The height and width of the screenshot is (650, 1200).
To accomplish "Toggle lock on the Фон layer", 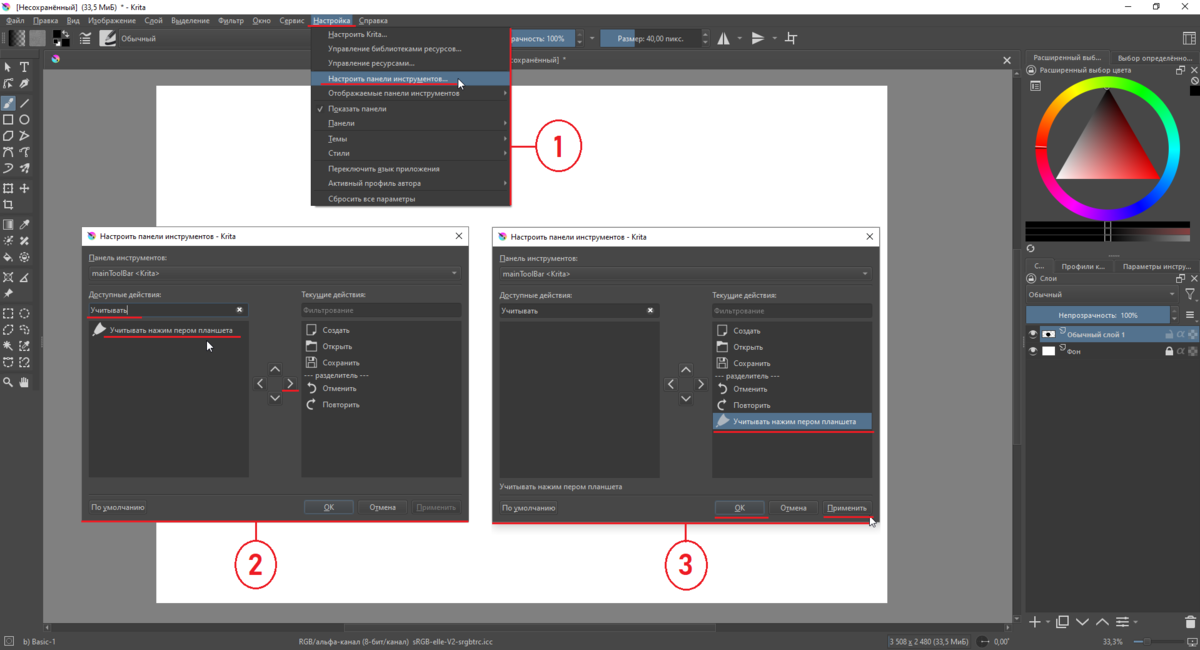I will [1168, 351].
